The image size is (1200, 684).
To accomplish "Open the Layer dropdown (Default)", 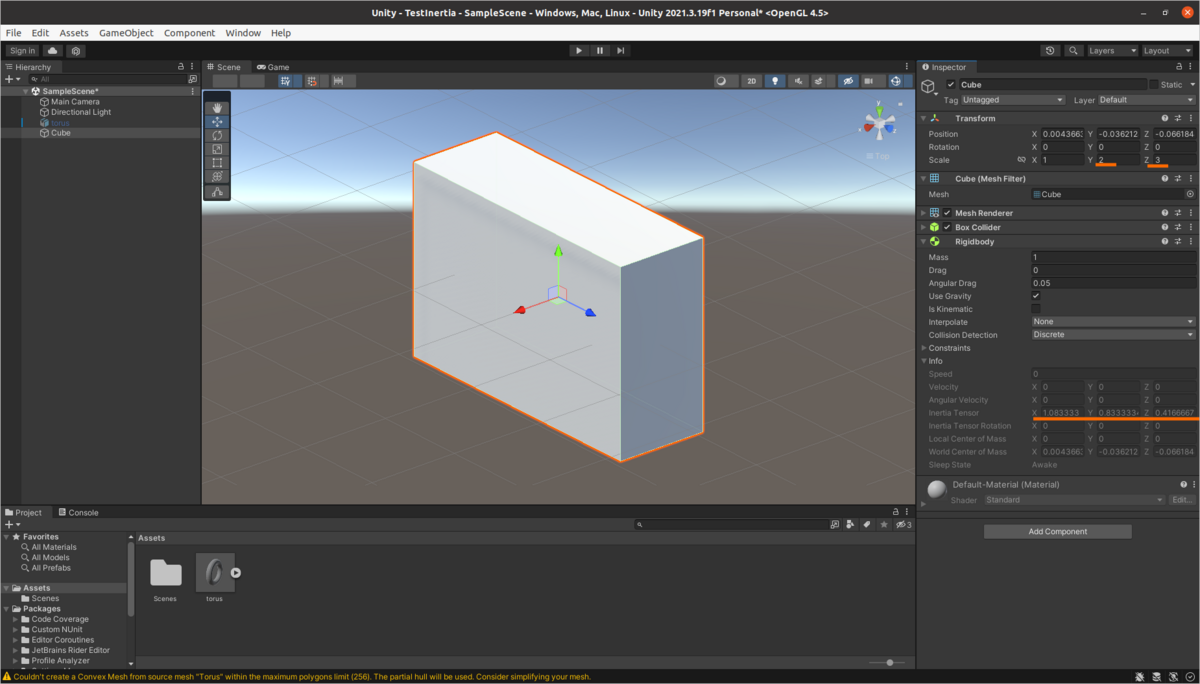I will coord(1146,100).
